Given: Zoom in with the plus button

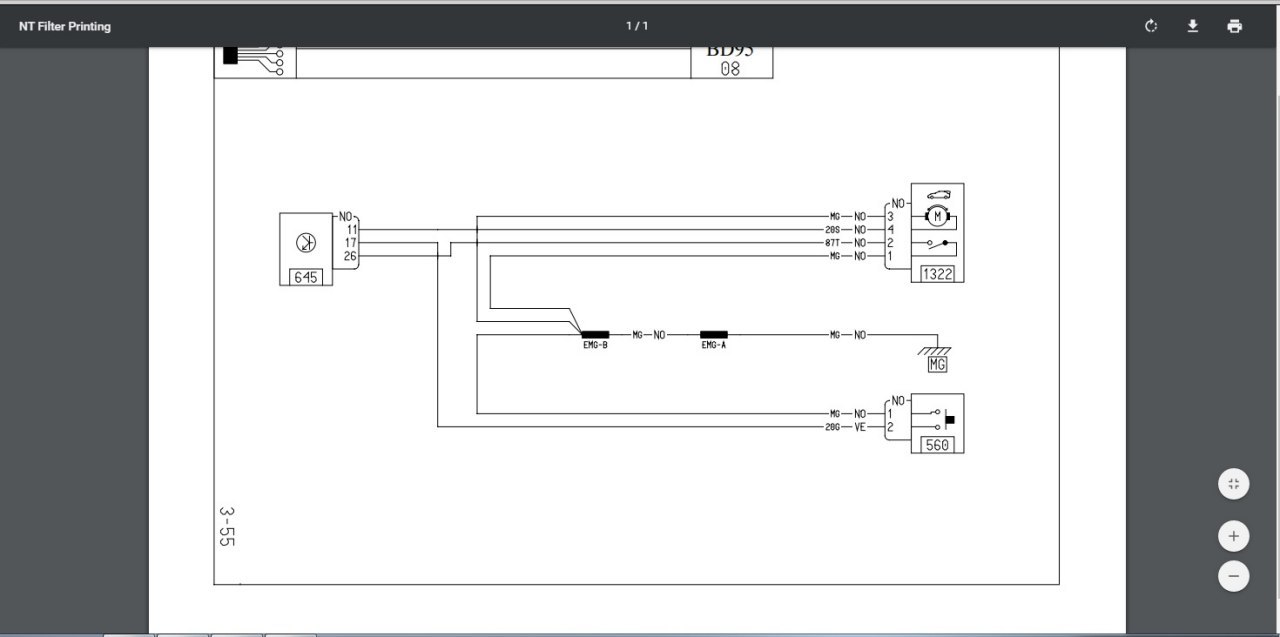Looking at the screenshot, I should (1234, 536).
